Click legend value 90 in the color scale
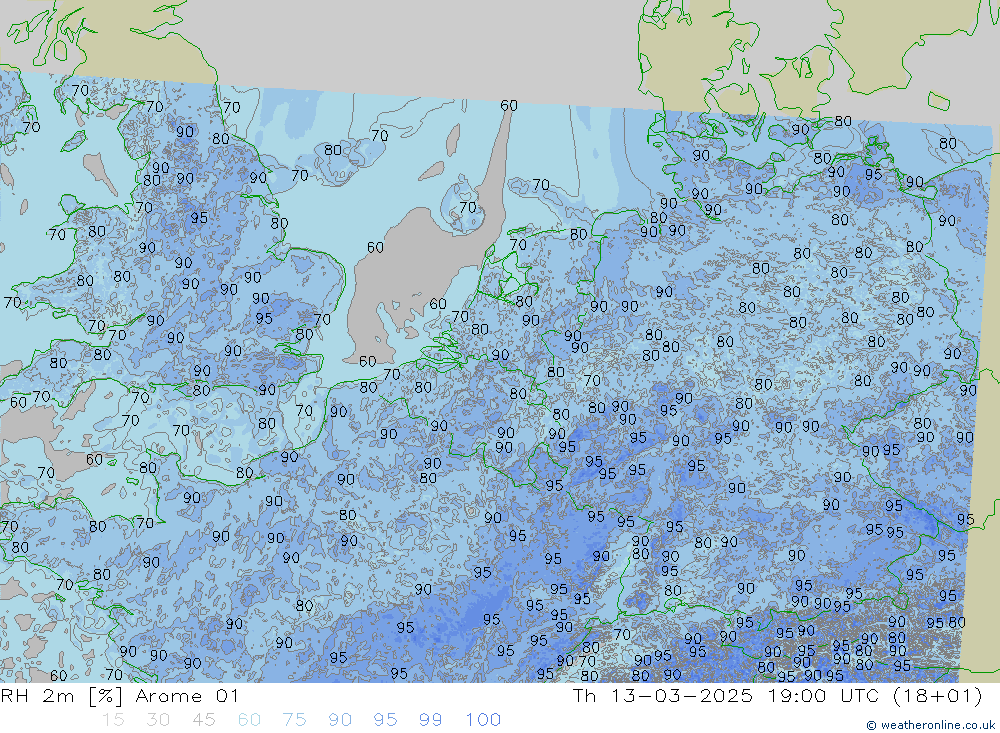Viewport: 1000px width, 733px height. tap(340, 720)
